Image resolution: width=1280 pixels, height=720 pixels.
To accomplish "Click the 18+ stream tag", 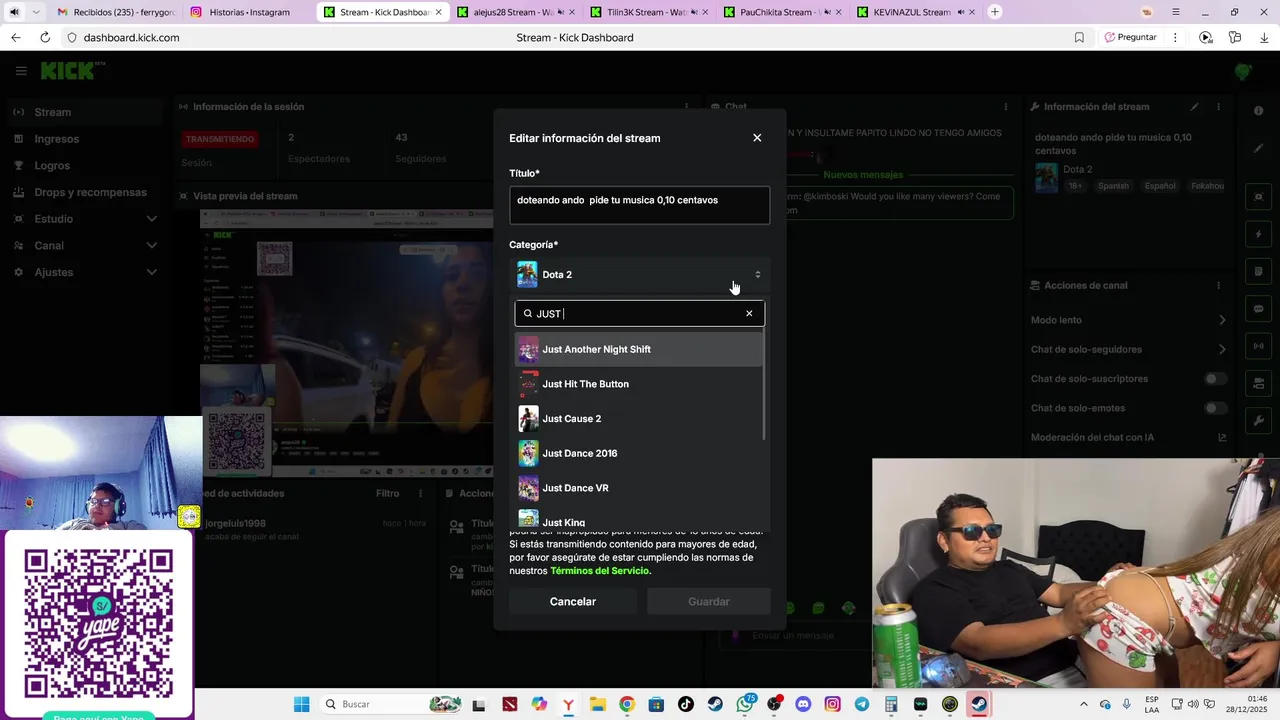I will pos(1075,186).
